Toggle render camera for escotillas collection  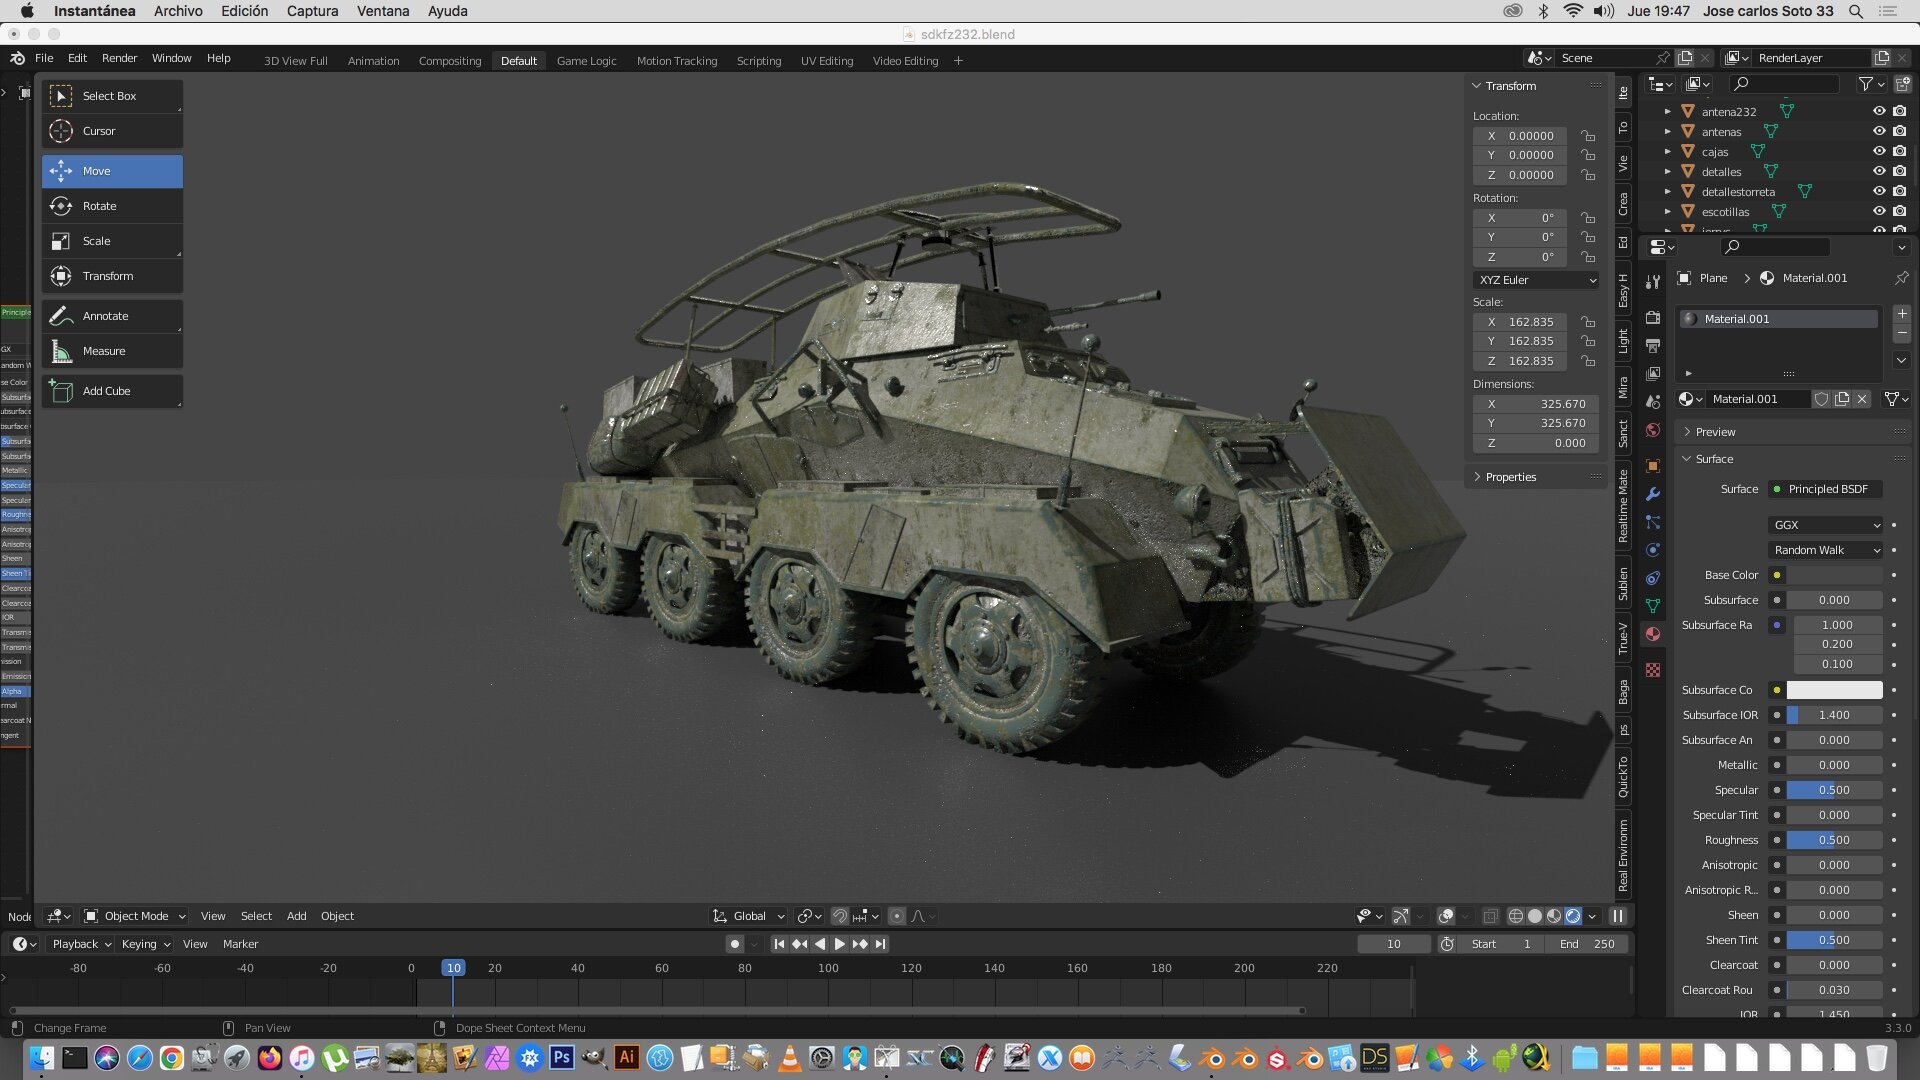pyautogui.click(x=1900, y=212)
